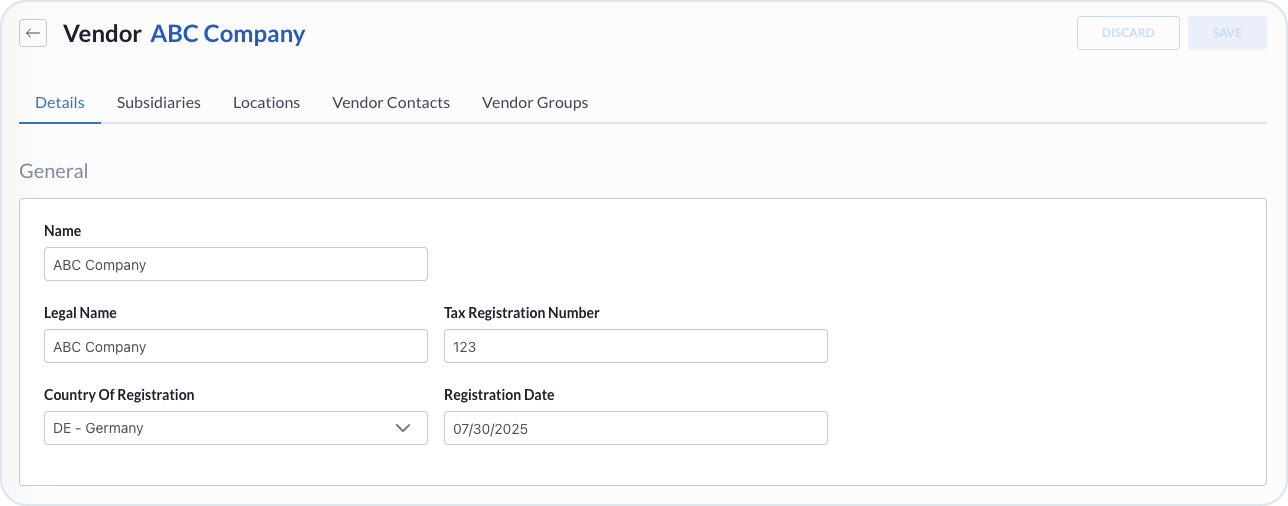This screenshot has width=1288, height=506.
Task: Switch to the Details tab
Action: click(60, 102)
